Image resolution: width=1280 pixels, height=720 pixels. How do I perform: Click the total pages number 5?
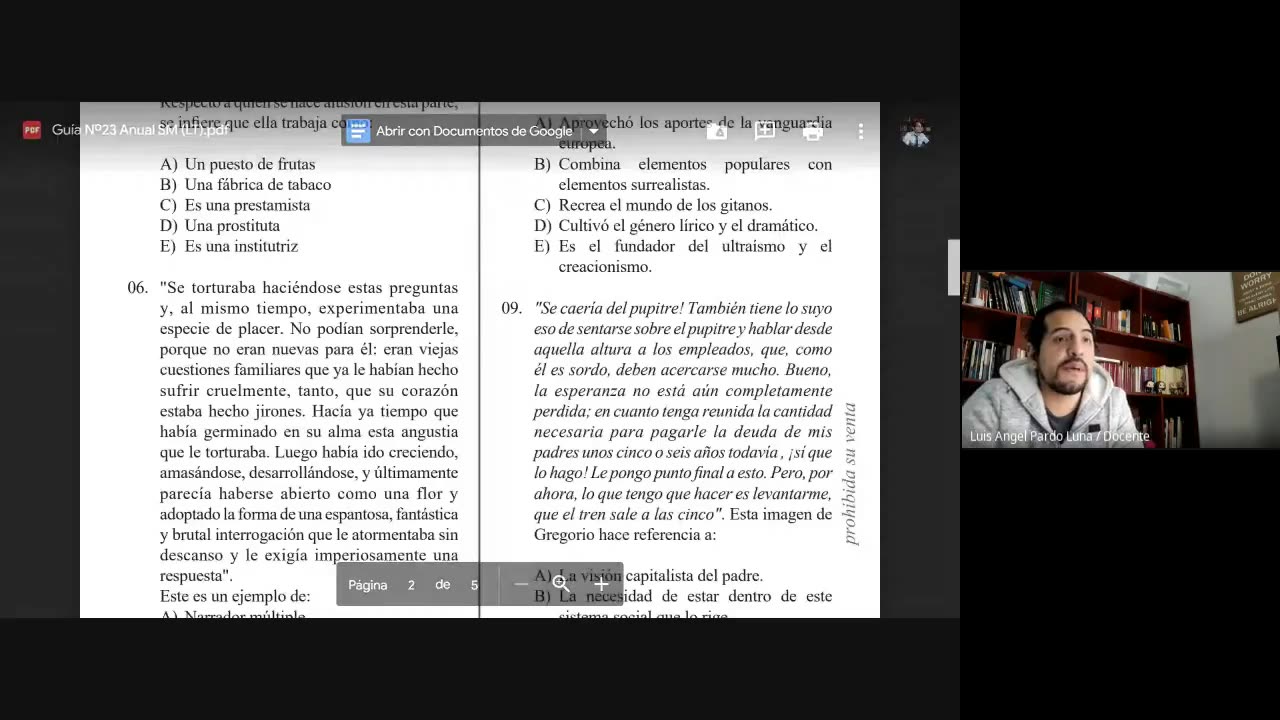coord(474,585)
